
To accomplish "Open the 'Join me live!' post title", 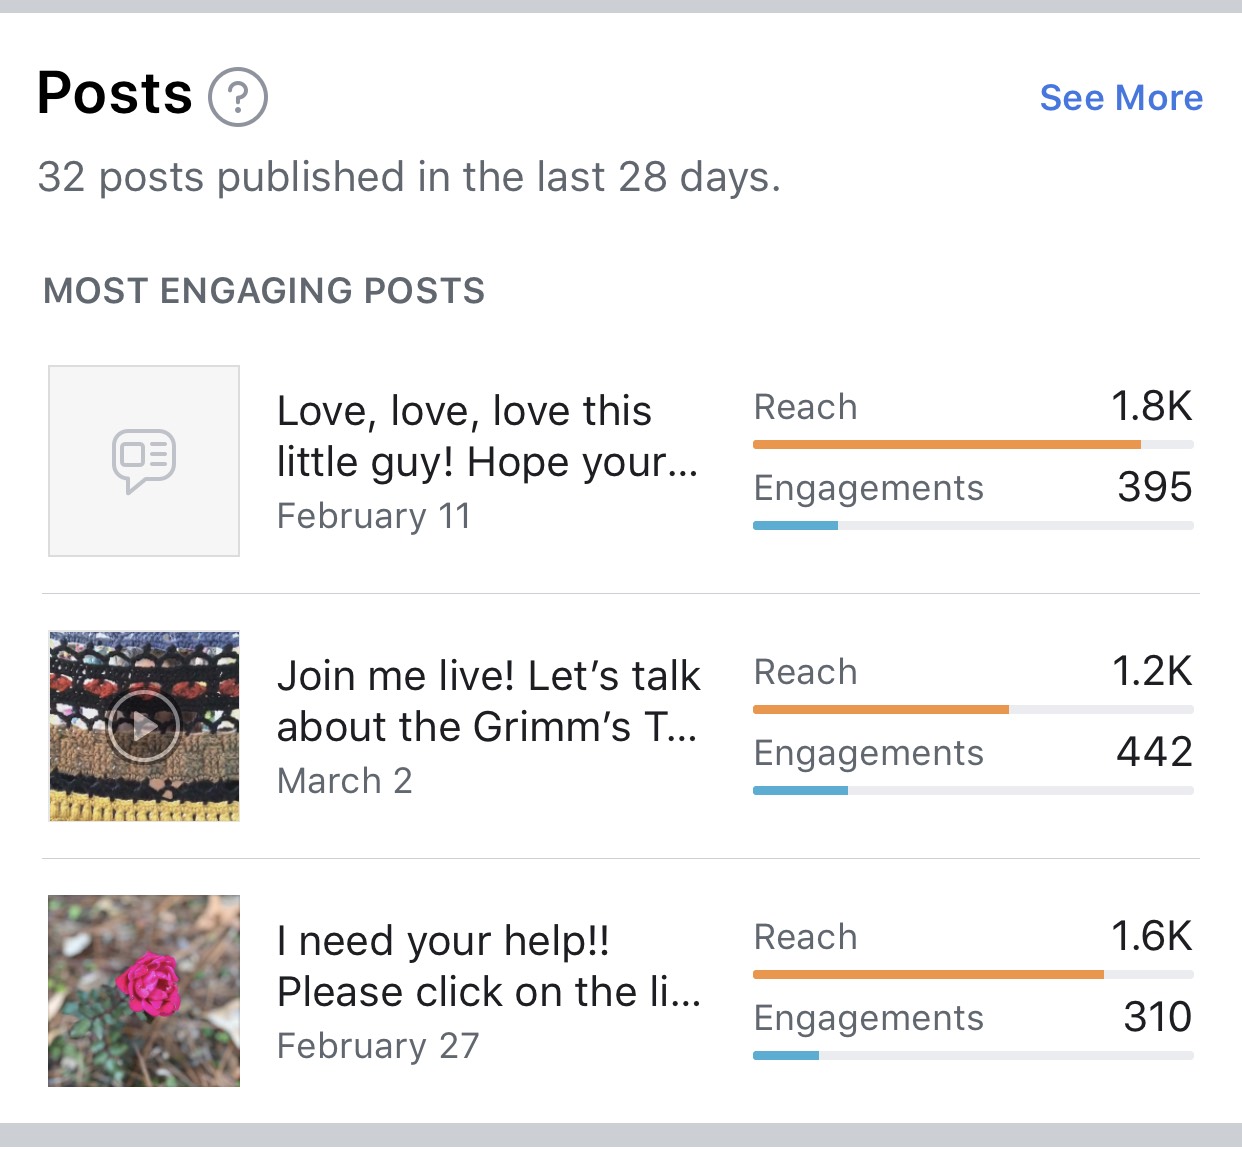I will 488,702.
